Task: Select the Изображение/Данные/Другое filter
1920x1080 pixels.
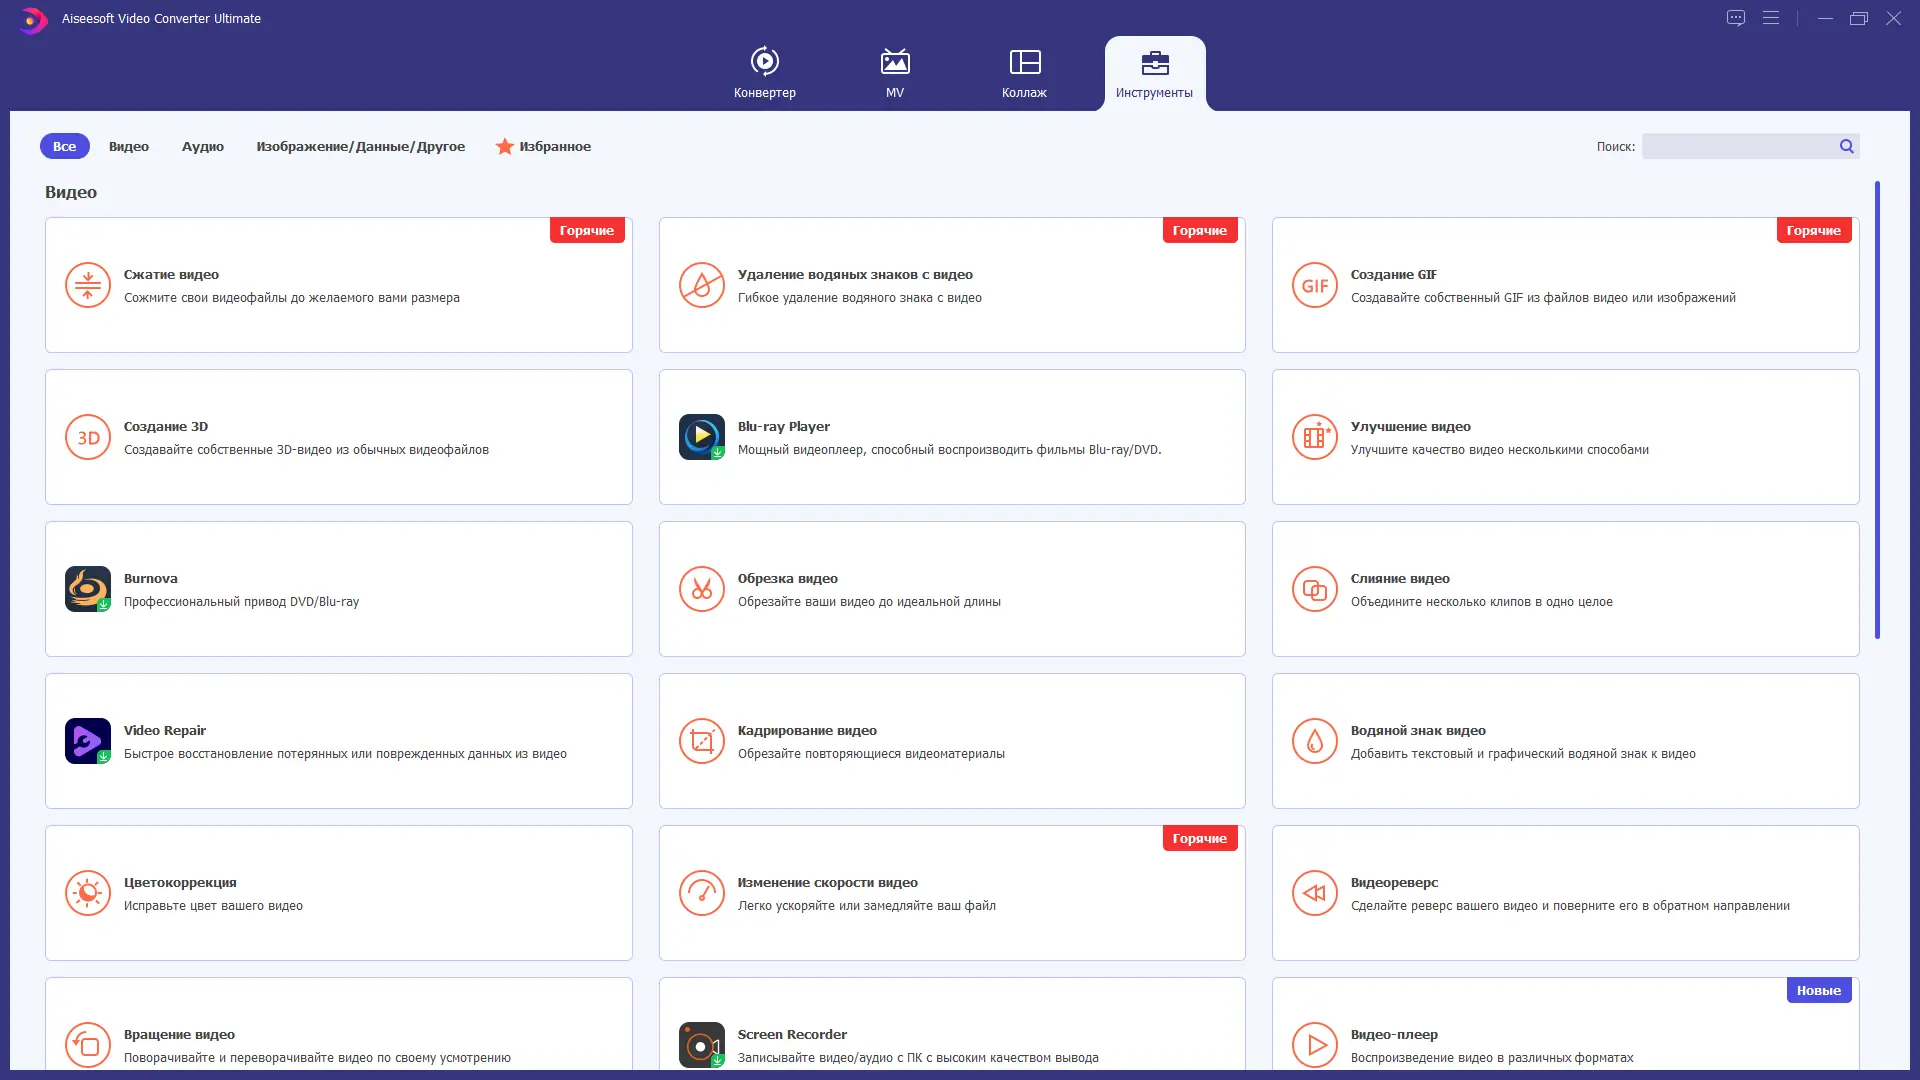Action: point(360,146)
